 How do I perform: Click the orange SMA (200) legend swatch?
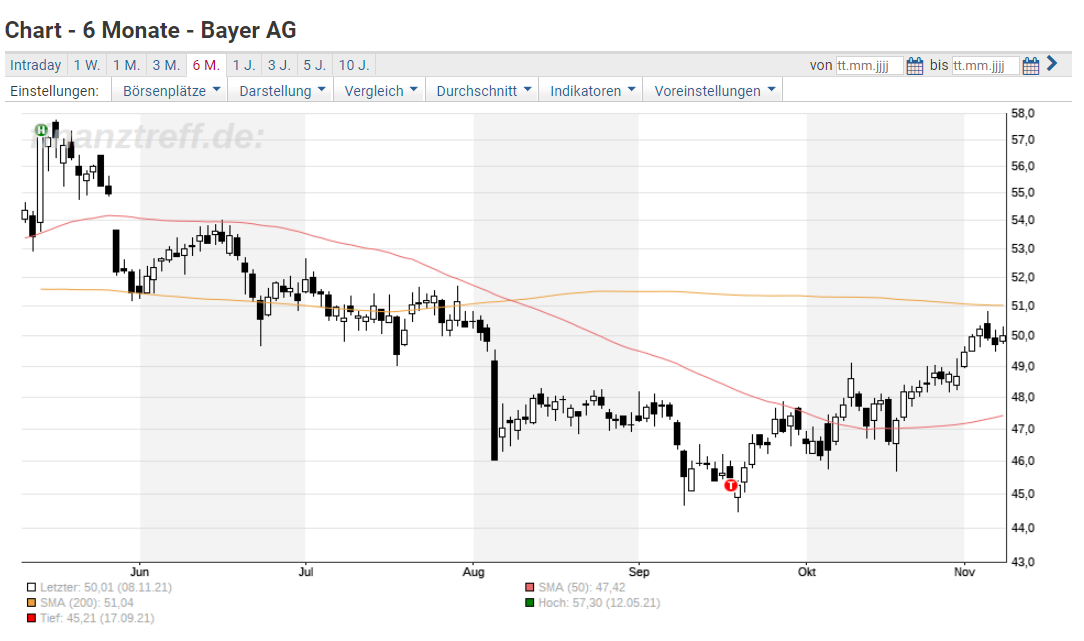click(31, 603)
